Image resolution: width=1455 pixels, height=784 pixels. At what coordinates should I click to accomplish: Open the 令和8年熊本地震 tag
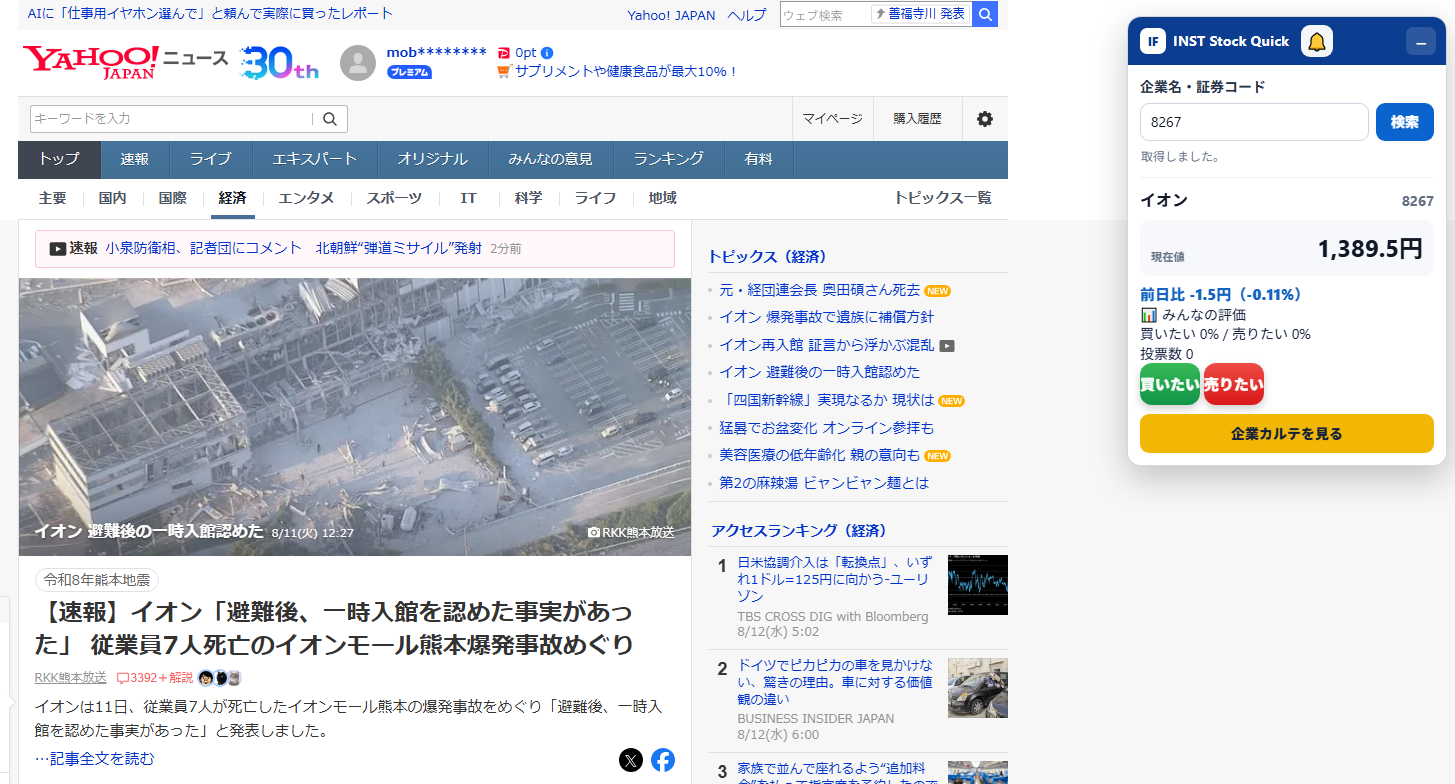[97, 581]
